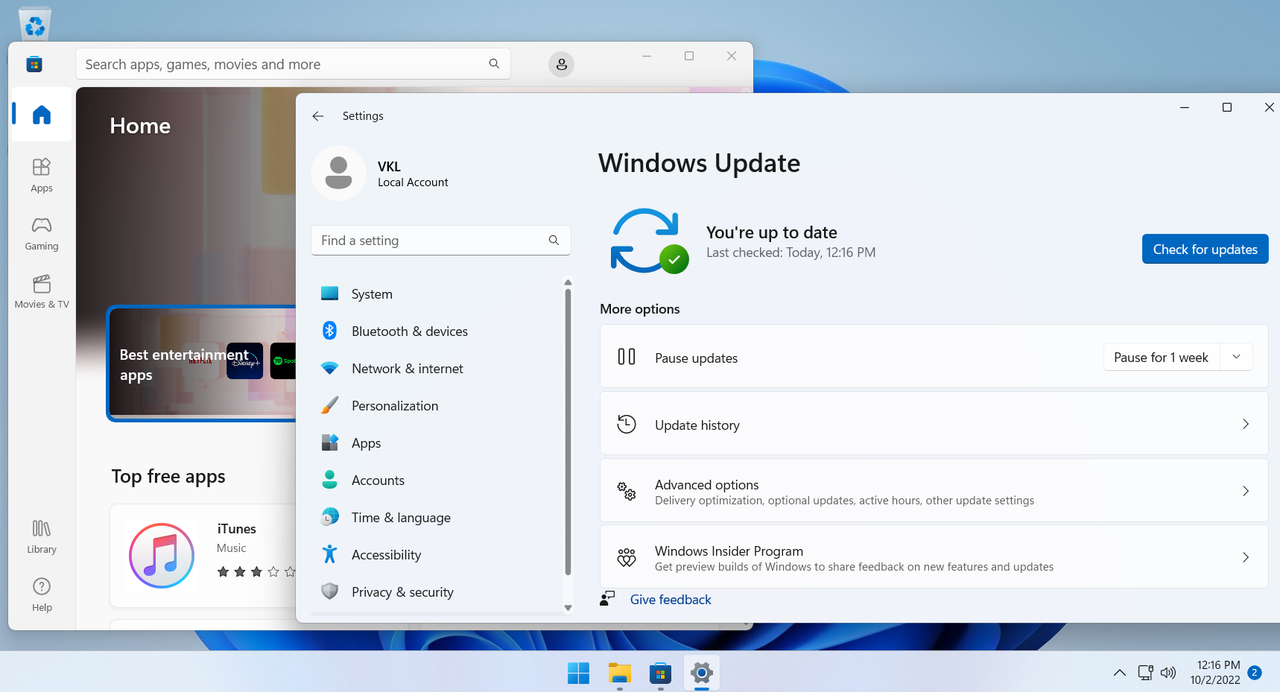Click the Microsoft Store logo icon
This screenshot has height=692, width=1280.
(34, 64)
